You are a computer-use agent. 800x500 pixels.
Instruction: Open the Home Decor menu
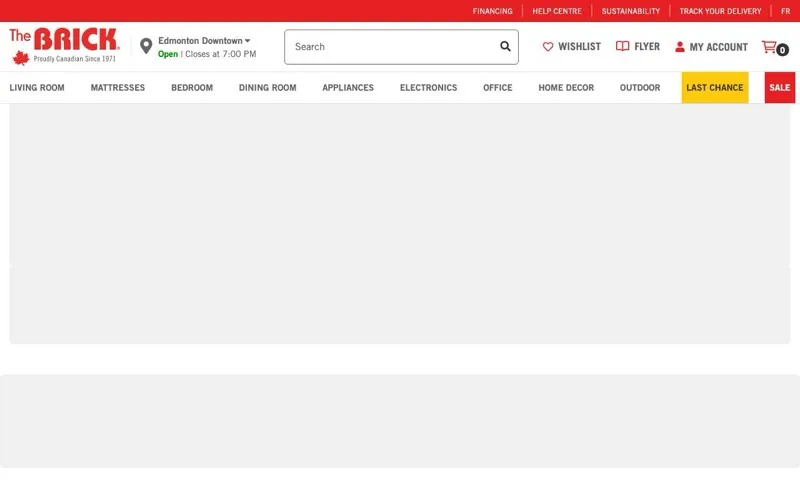click(566, 88)
